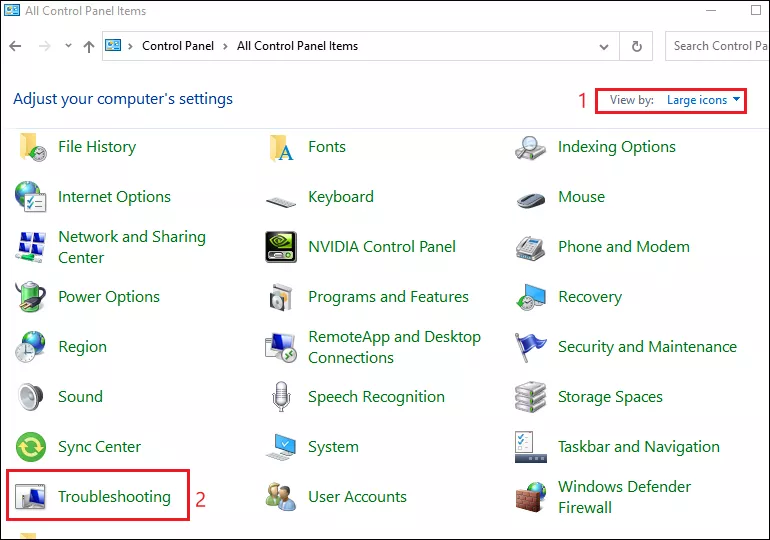770x540 pixels.
Task: Open the Indexing Options magnifier icon
Action: (x=530, y=148)
